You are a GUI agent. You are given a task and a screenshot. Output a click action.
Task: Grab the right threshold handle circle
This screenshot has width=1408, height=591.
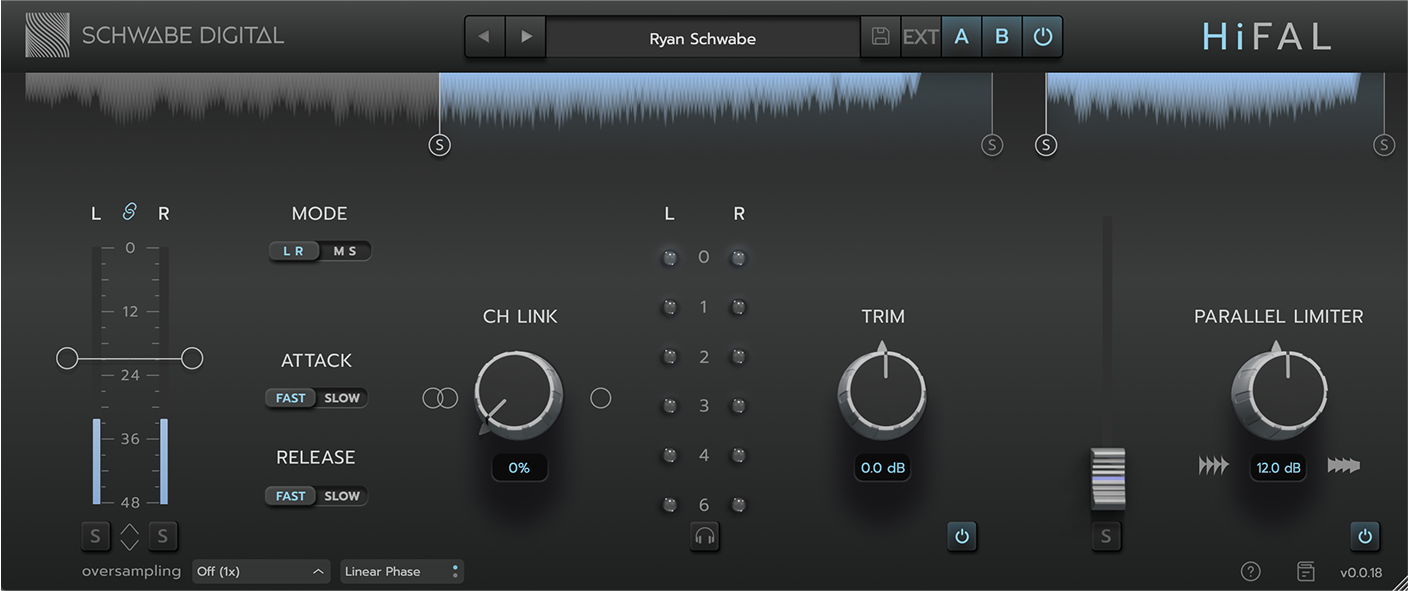pos(192,358)
